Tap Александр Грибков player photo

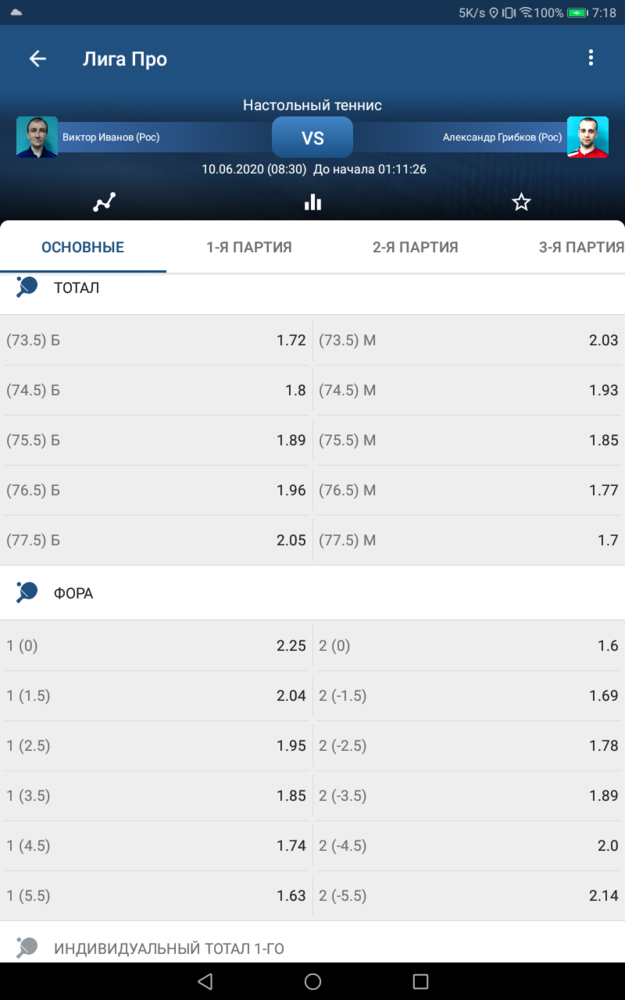click(587, 136)
